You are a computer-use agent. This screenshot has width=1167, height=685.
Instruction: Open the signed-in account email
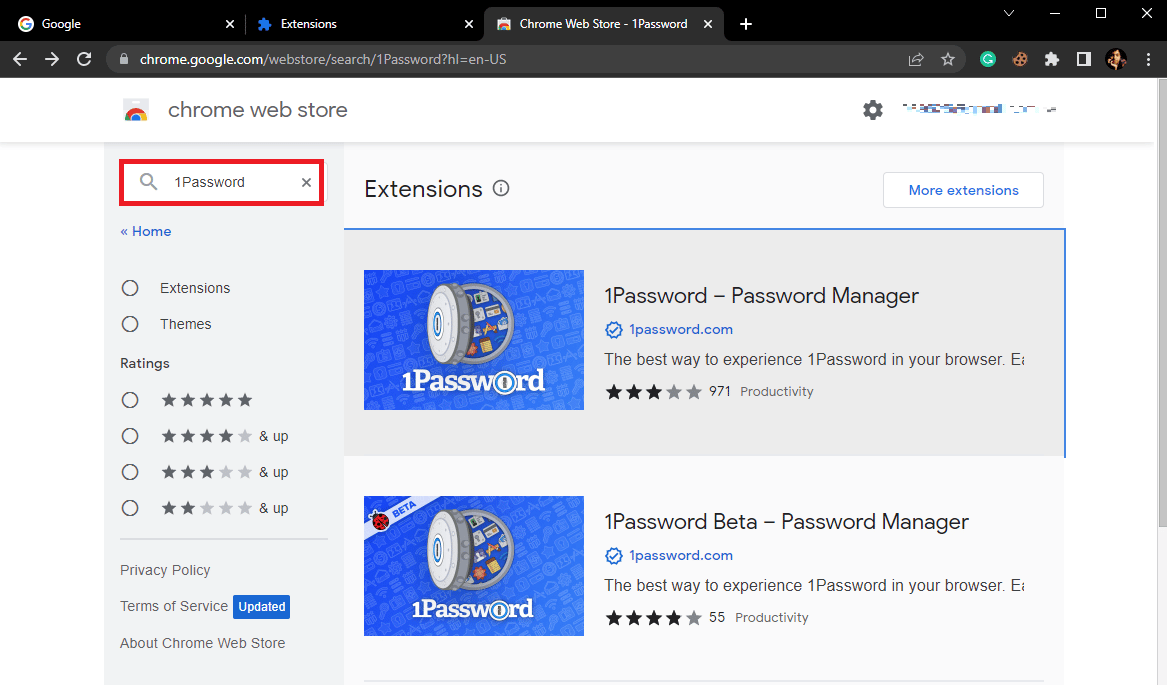[979, 109]
